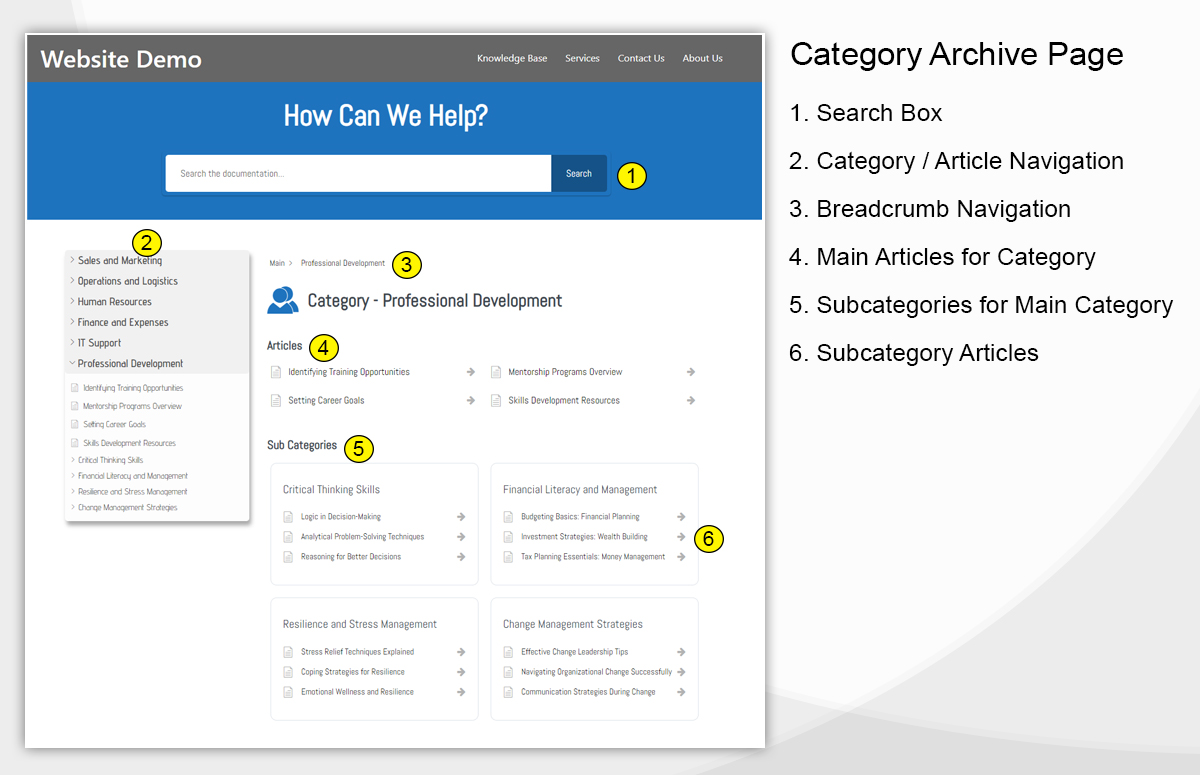Click document icon for main Skills Development Resources
This screenshot has width=1200, height=775.
[496, 400]
